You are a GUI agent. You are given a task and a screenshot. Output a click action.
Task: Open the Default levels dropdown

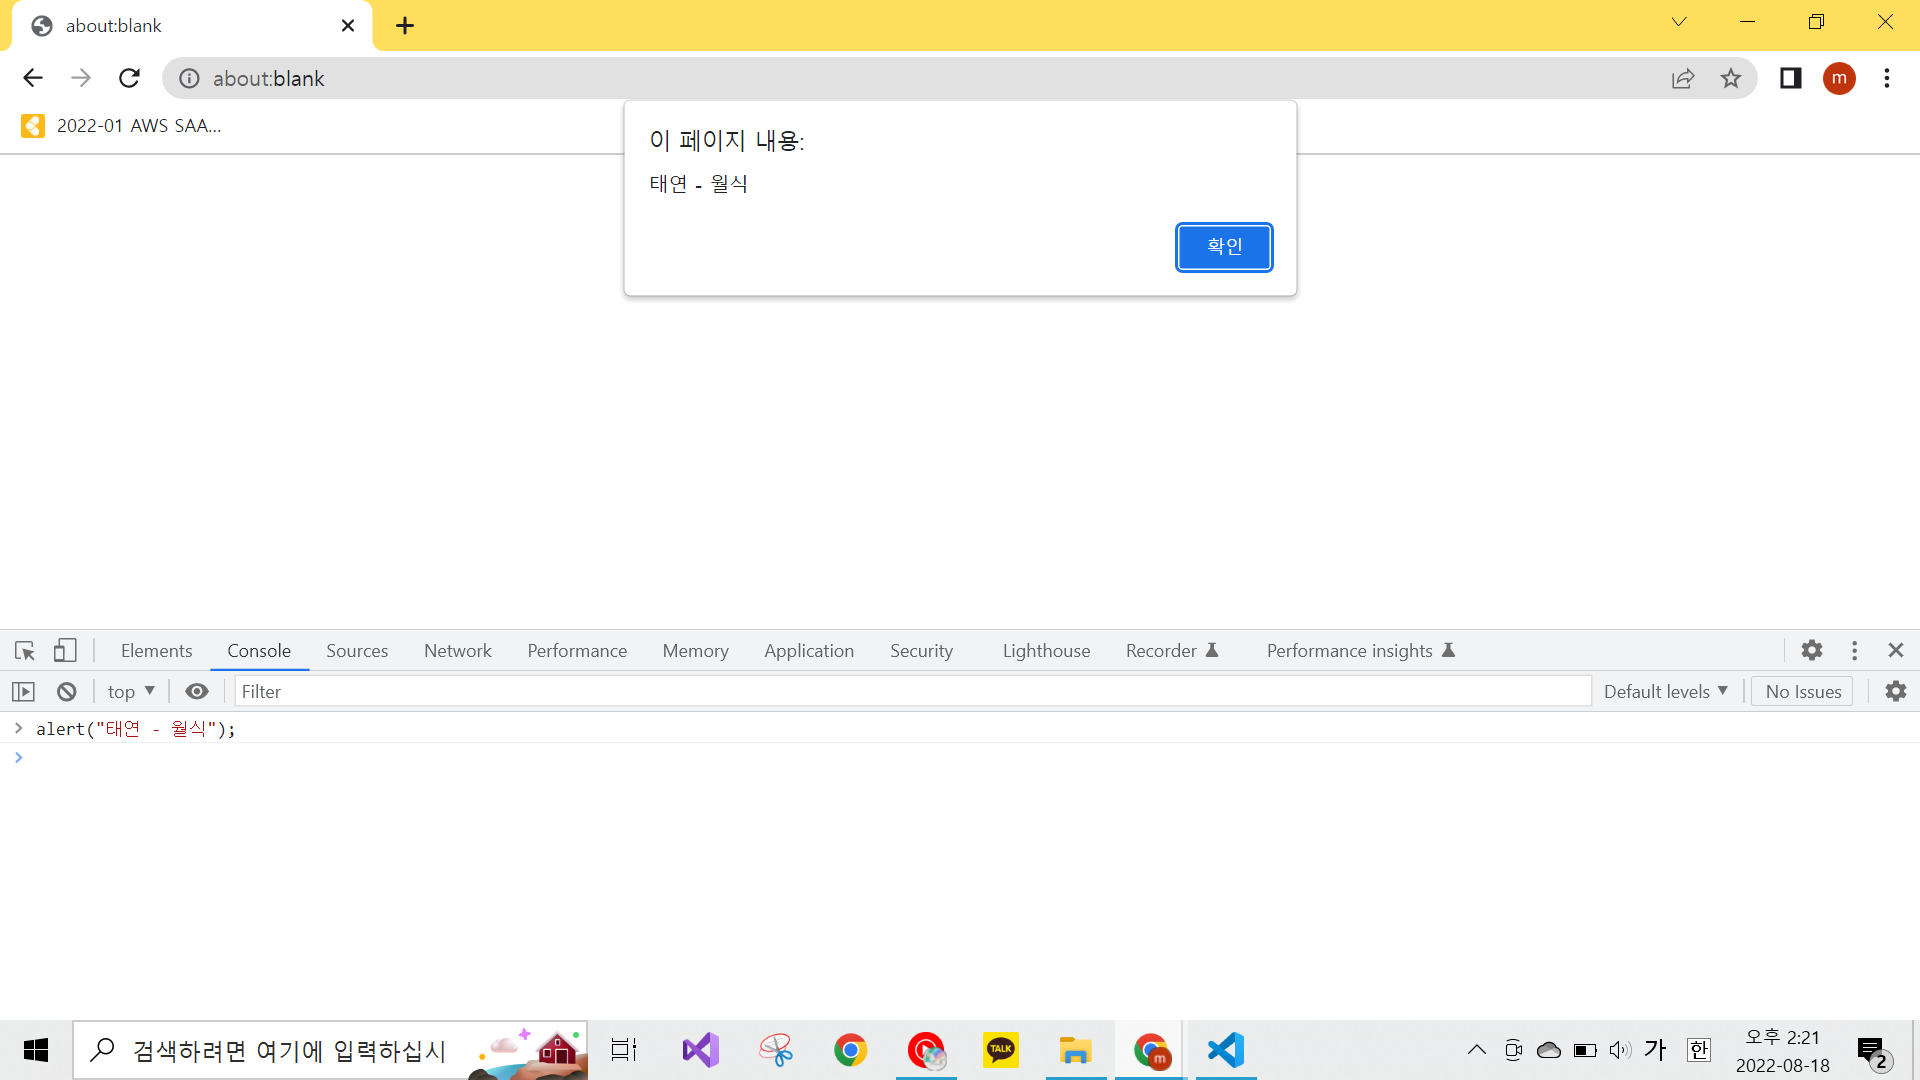[1665, 692]
